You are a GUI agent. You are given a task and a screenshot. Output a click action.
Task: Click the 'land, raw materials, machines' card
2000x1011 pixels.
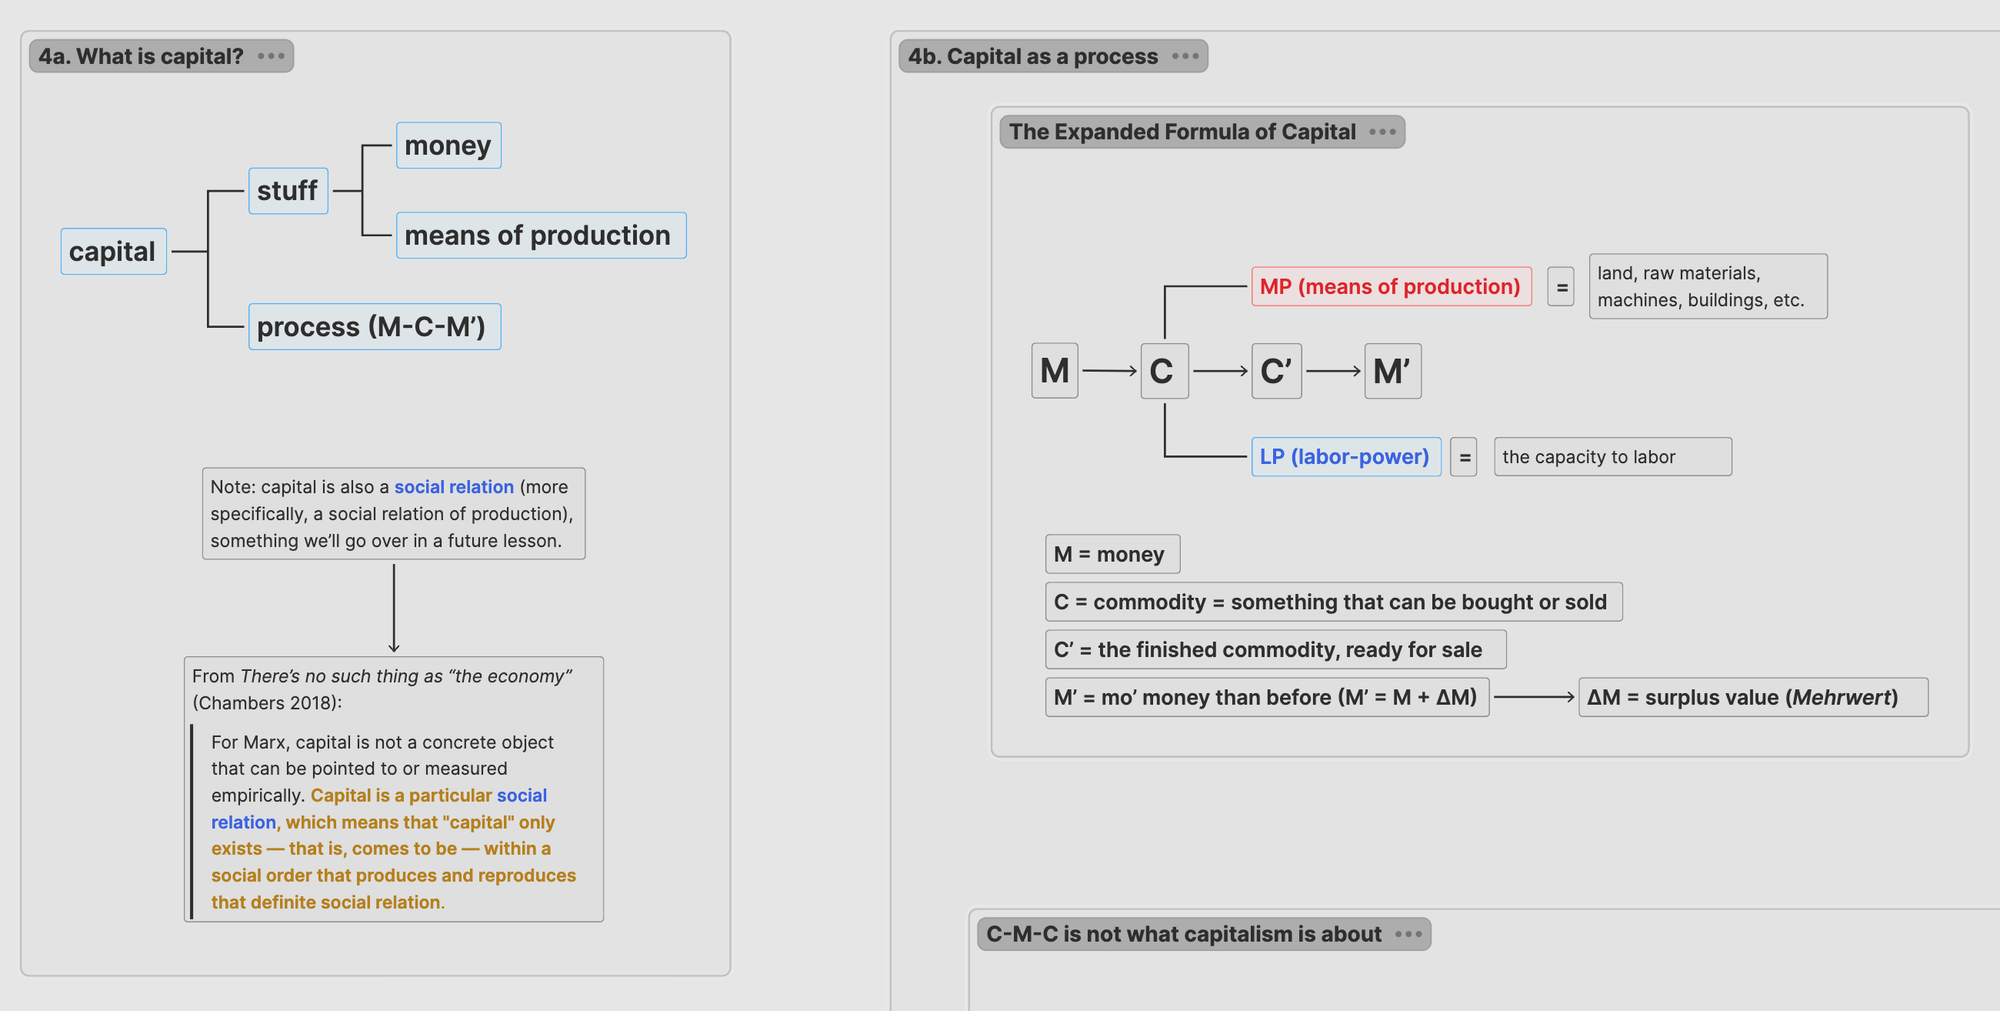pyautogui.click(x=1707, y=287)
